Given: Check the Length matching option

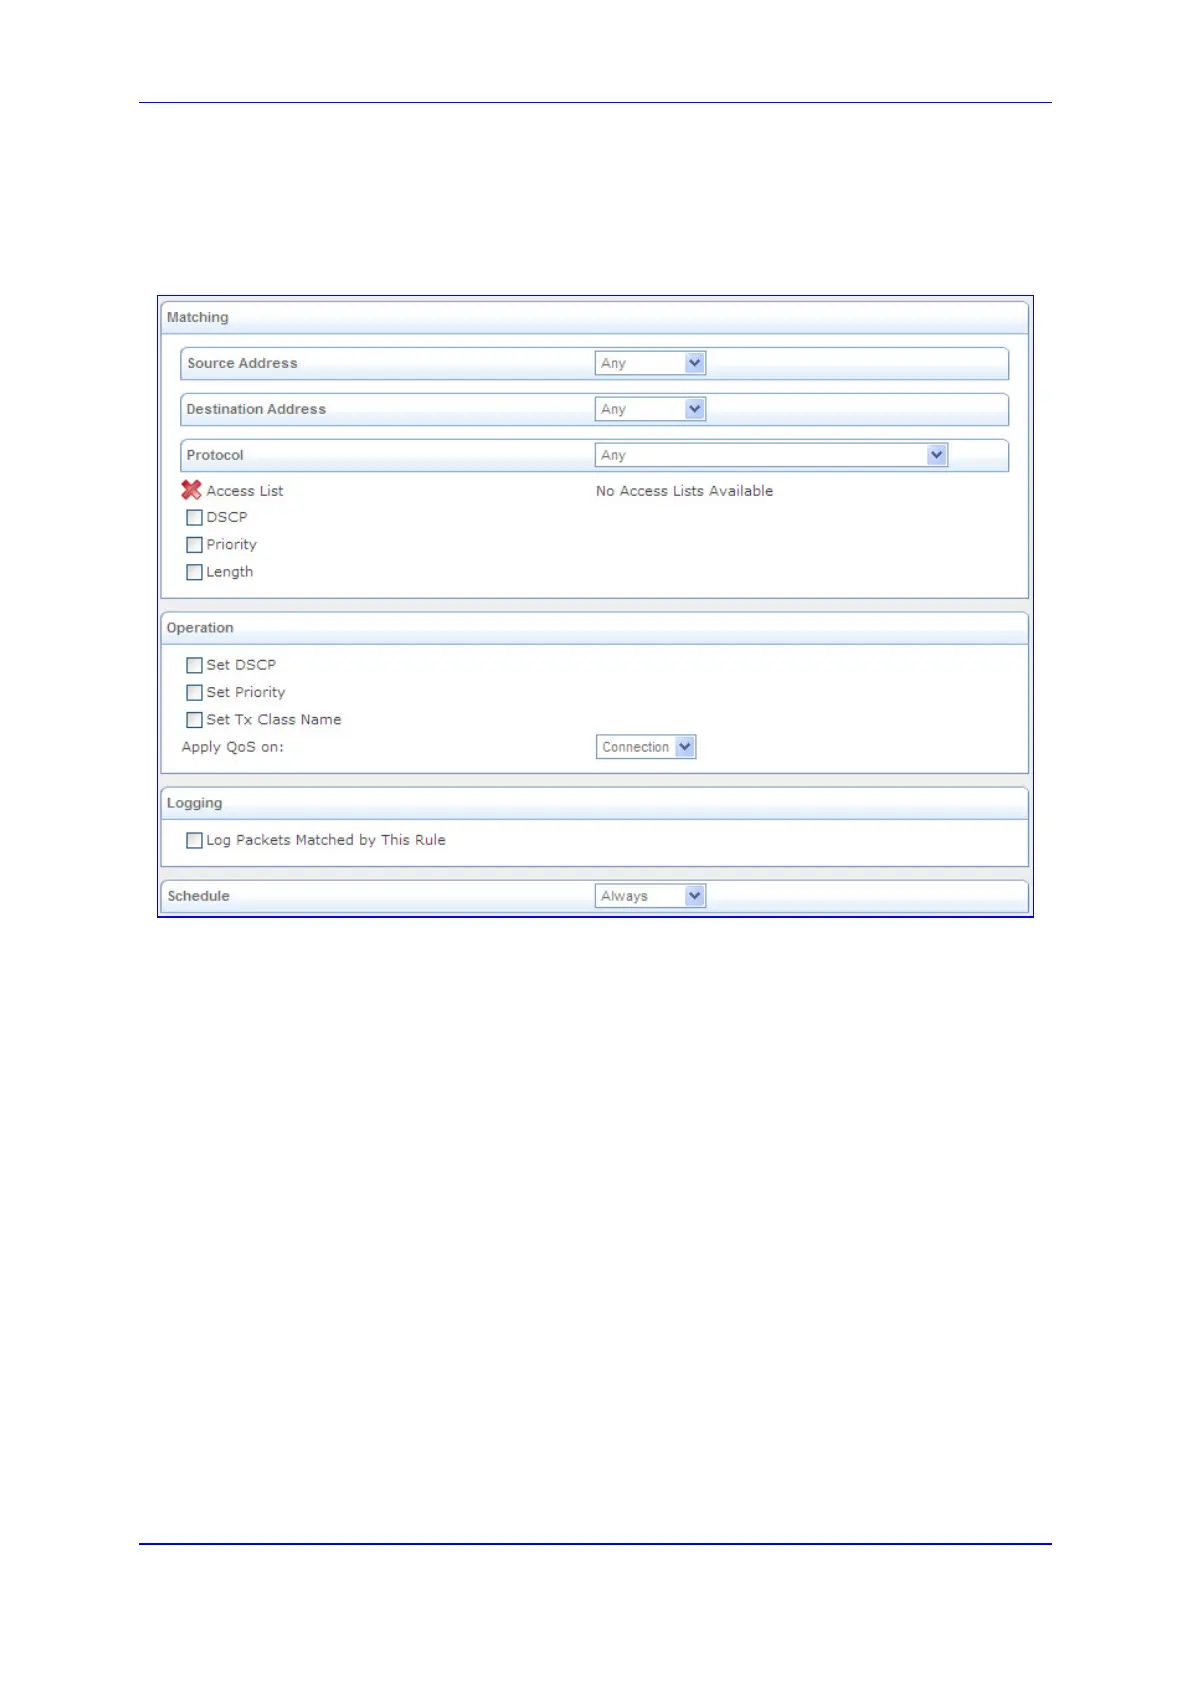Looking at the screenshot, I should (x=194, y=572).
